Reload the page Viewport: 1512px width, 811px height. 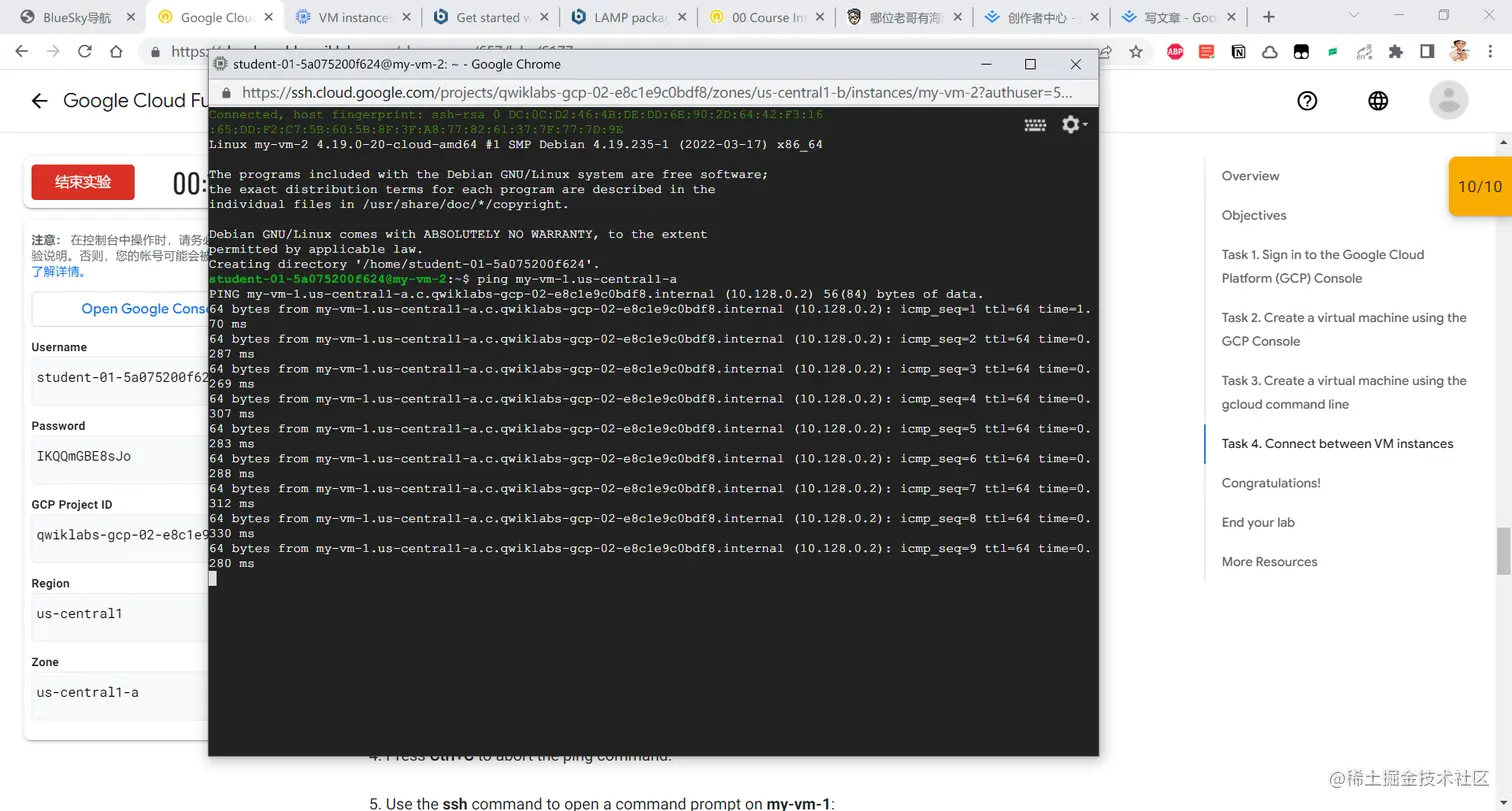(x=85, y=52)
